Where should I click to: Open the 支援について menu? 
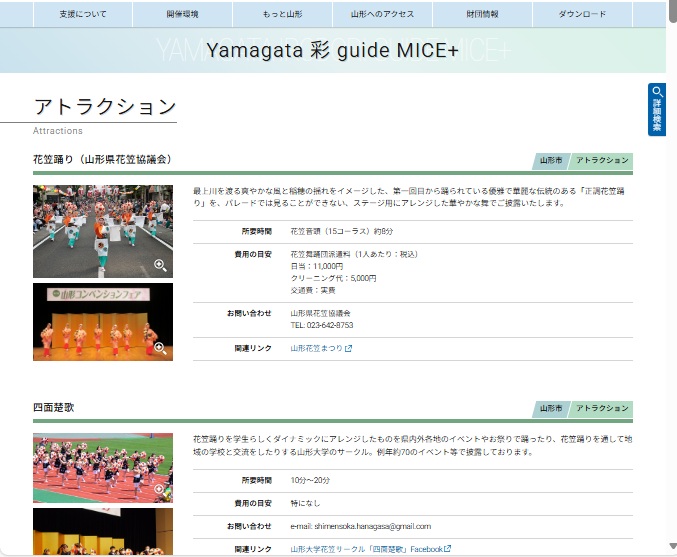(83, 15)
